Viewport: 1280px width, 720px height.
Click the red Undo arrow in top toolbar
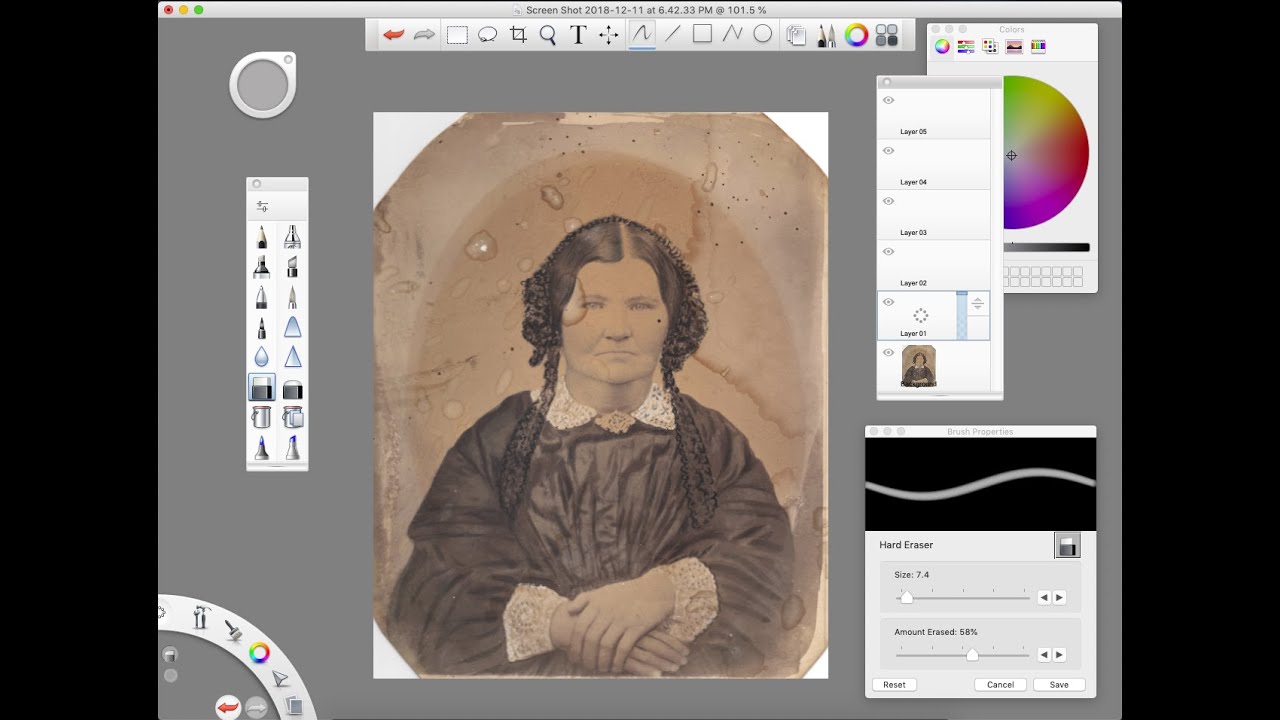point(394,35)
